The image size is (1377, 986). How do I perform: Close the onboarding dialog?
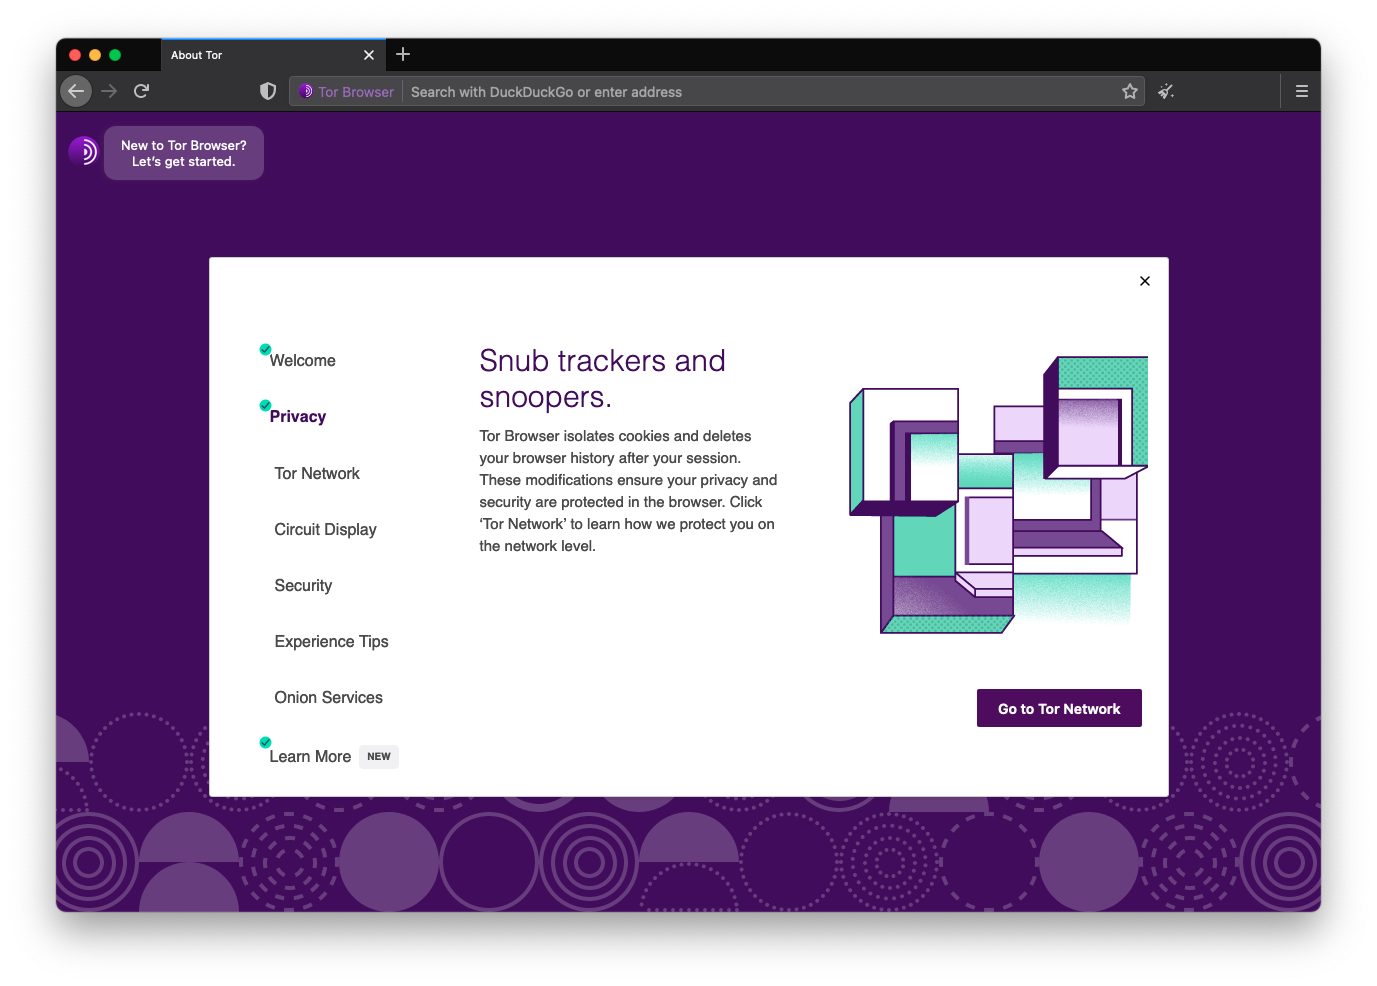click(1144, 281)
